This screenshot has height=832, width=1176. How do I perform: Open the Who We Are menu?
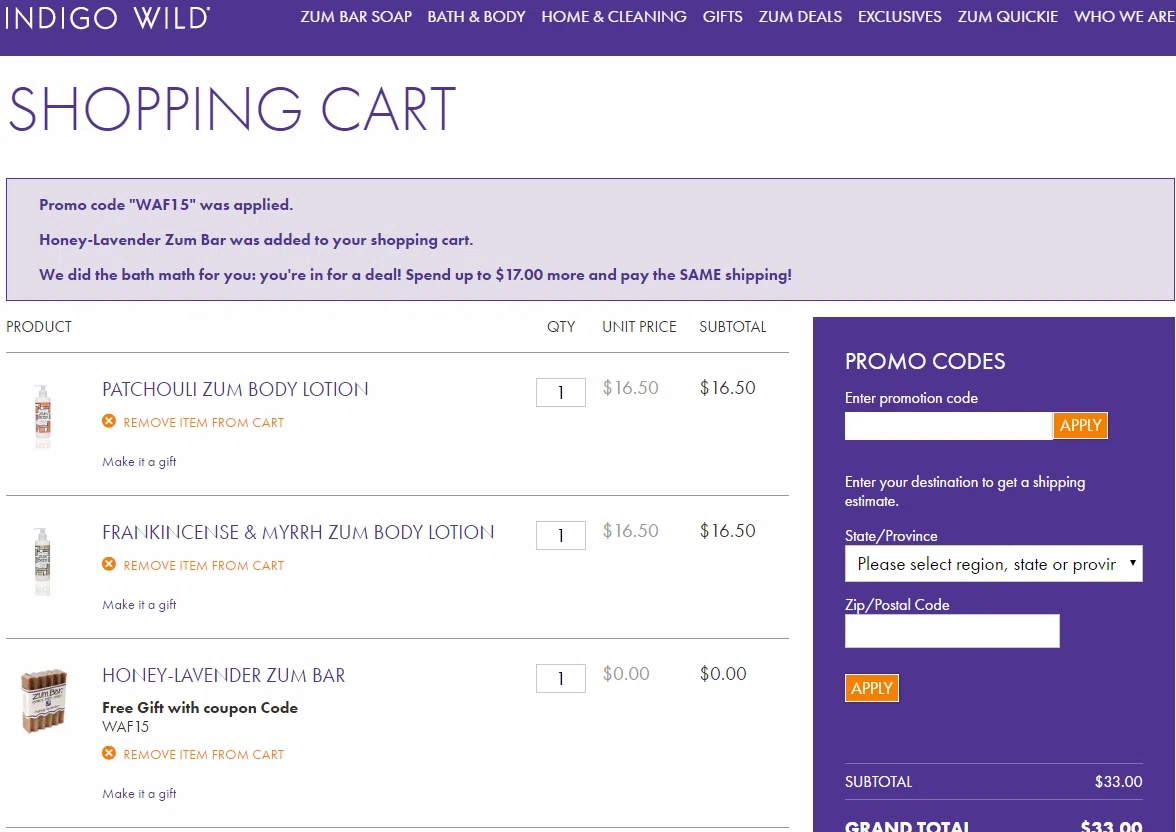(x=1124, y=17)
